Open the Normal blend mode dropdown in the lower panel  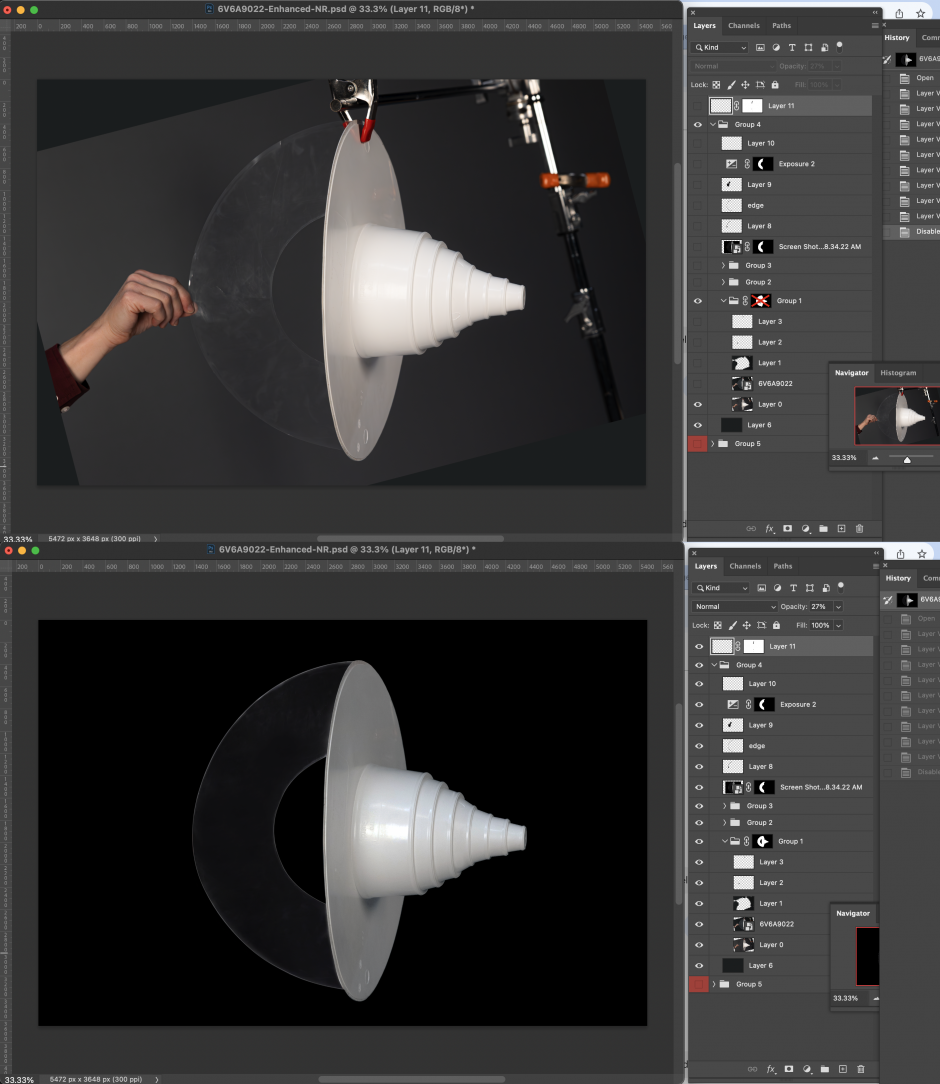click(x=735, y=607)
